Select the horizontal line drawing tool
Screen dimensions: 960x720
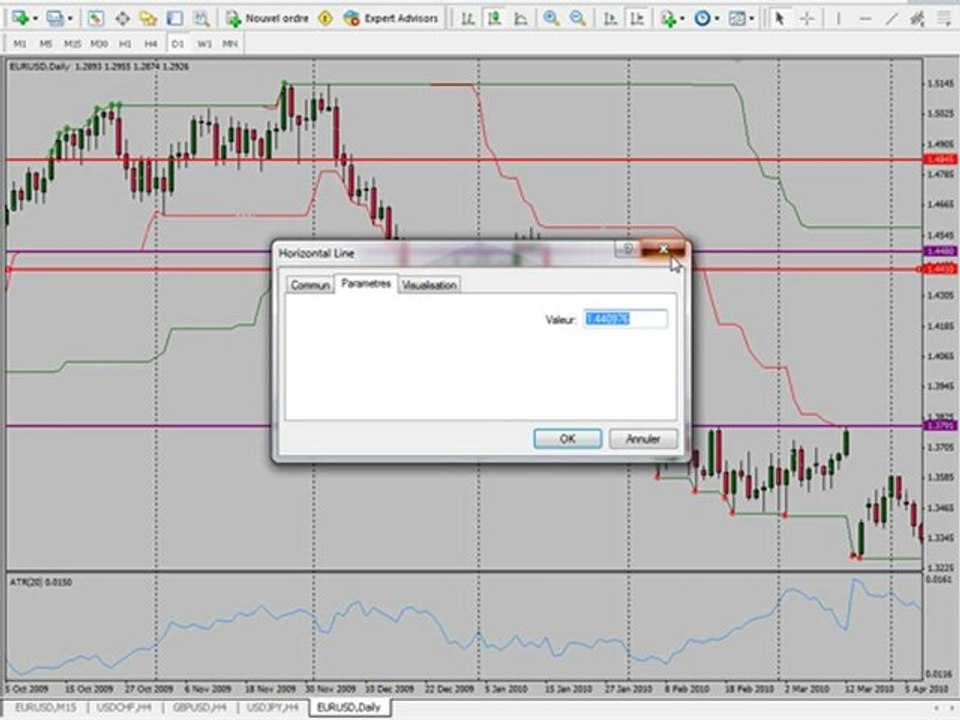[x=864, y=18]
